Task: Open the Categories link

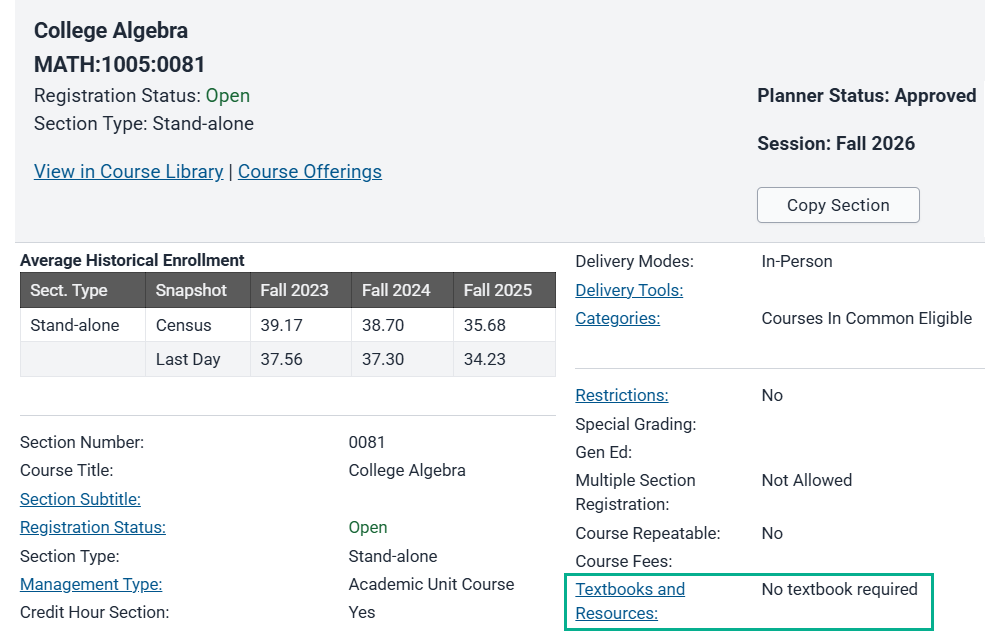Action: [x=618, y=319]
